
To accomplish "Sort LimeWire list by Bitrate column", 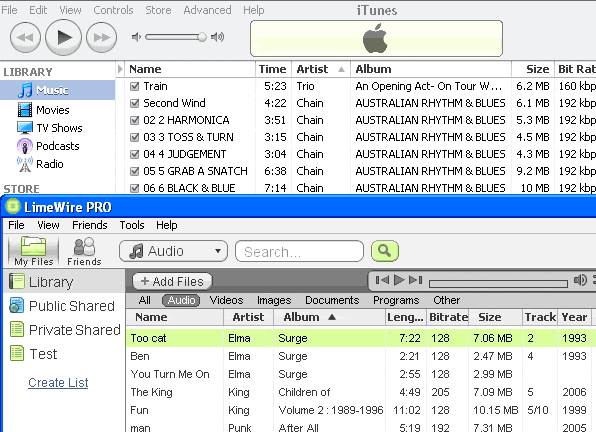I will pos(448,317).
